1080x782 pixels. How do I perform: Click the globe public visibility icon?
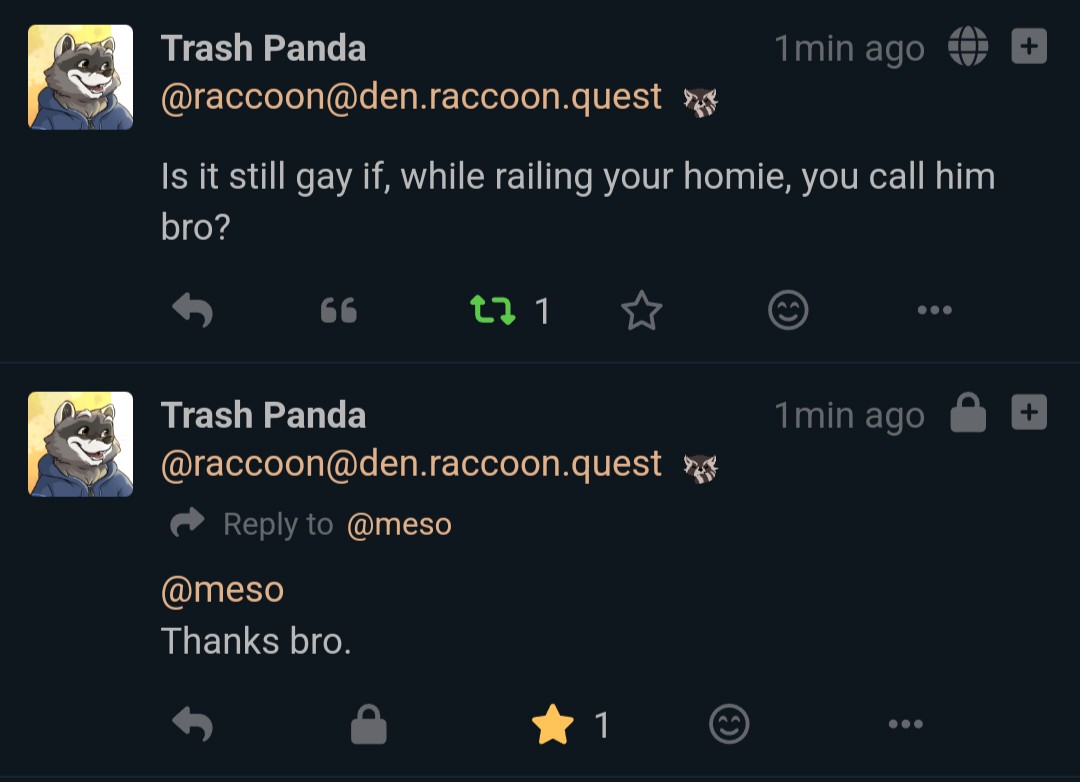pos(968,47)
